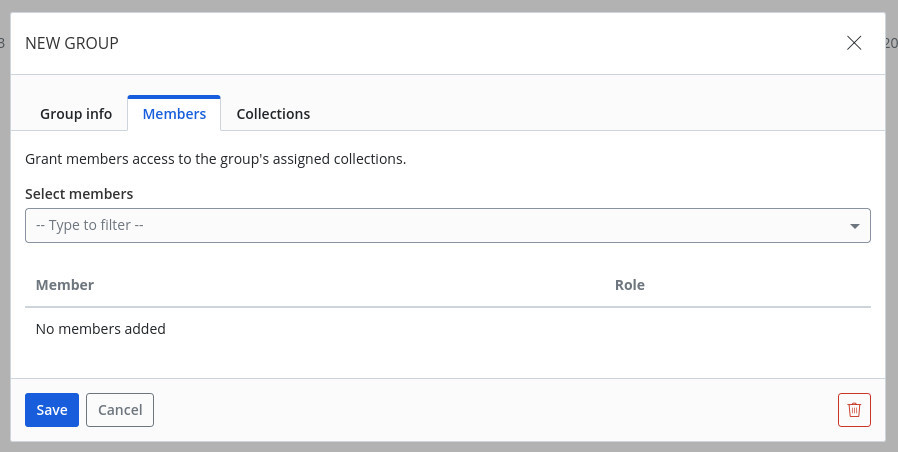Open the Collections tab
The image size is (898, 452).
tap(273, 114)
